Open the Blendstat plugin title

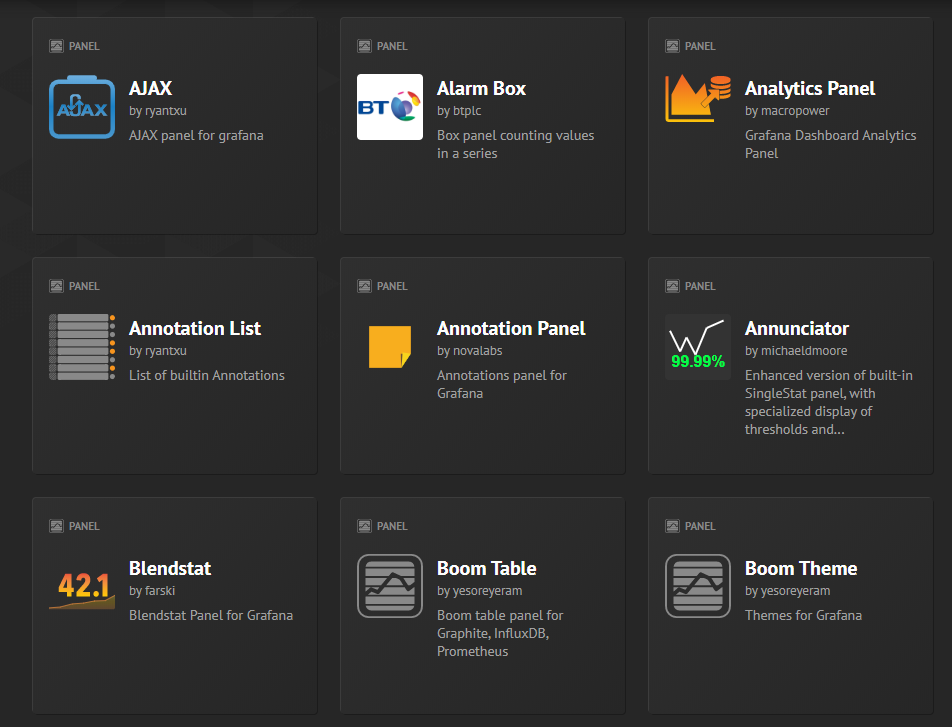[x=170, y=568]
